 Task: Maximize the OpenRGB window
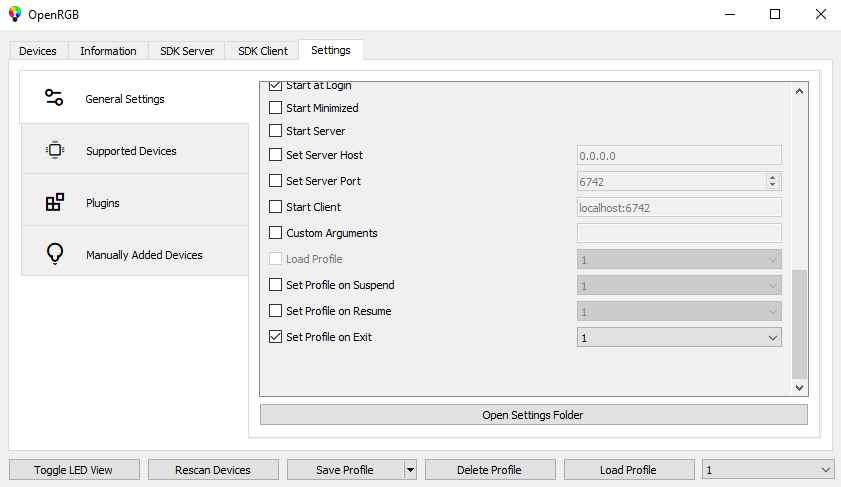[x=775, y=14]
